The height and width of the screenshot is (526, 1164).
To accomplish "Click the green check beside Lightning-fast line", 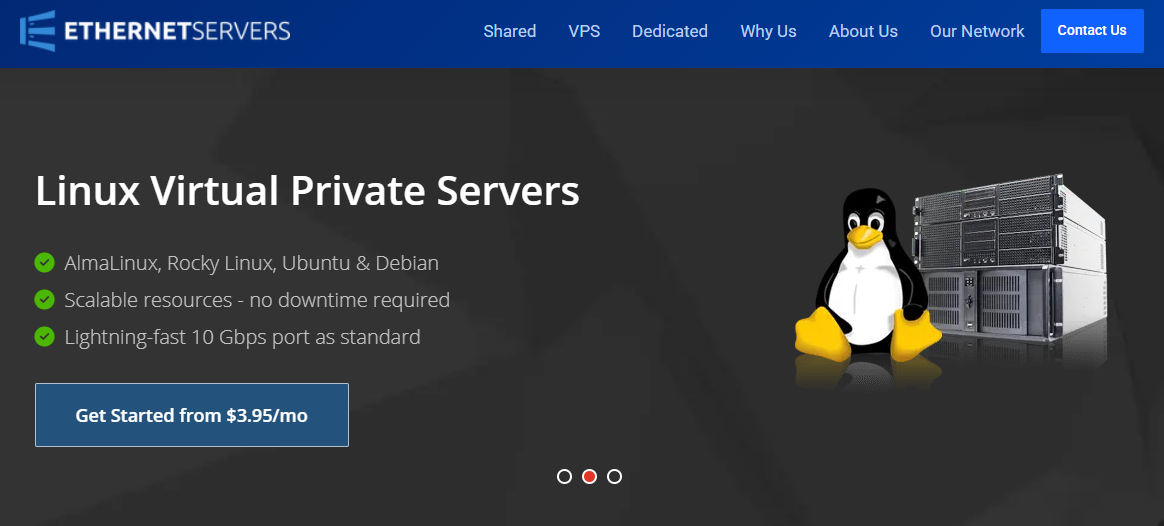I will point(45,337).
